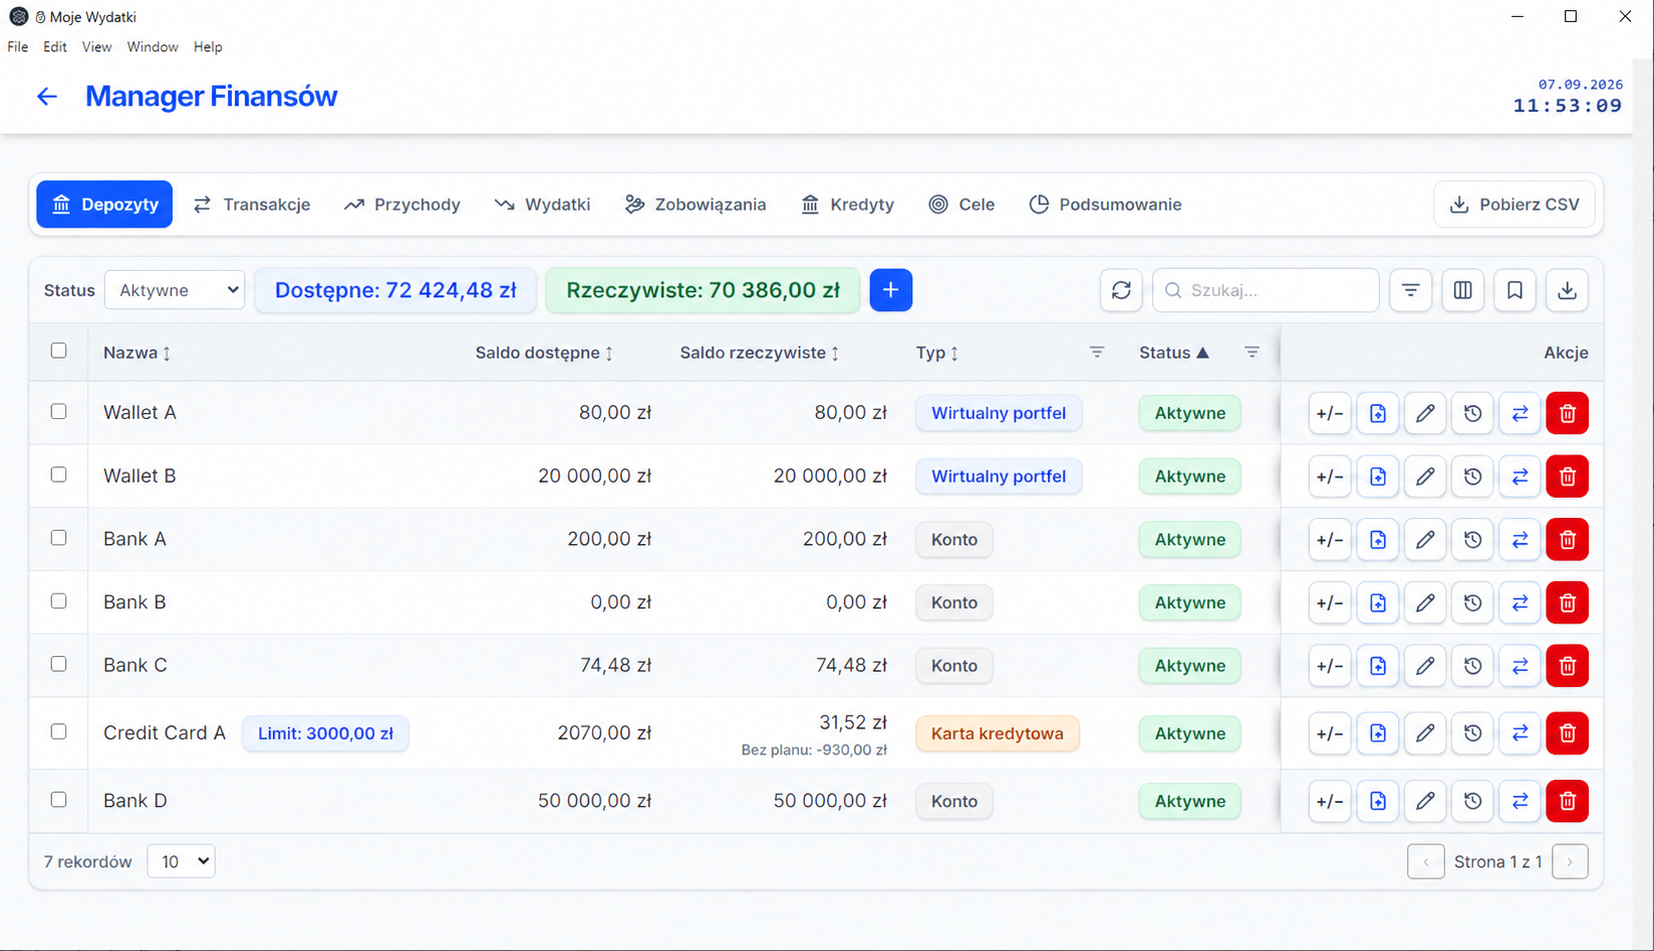1654x951 pixels.
Task: Switch to the Wydatki tab
Action: tap(542, 204)
